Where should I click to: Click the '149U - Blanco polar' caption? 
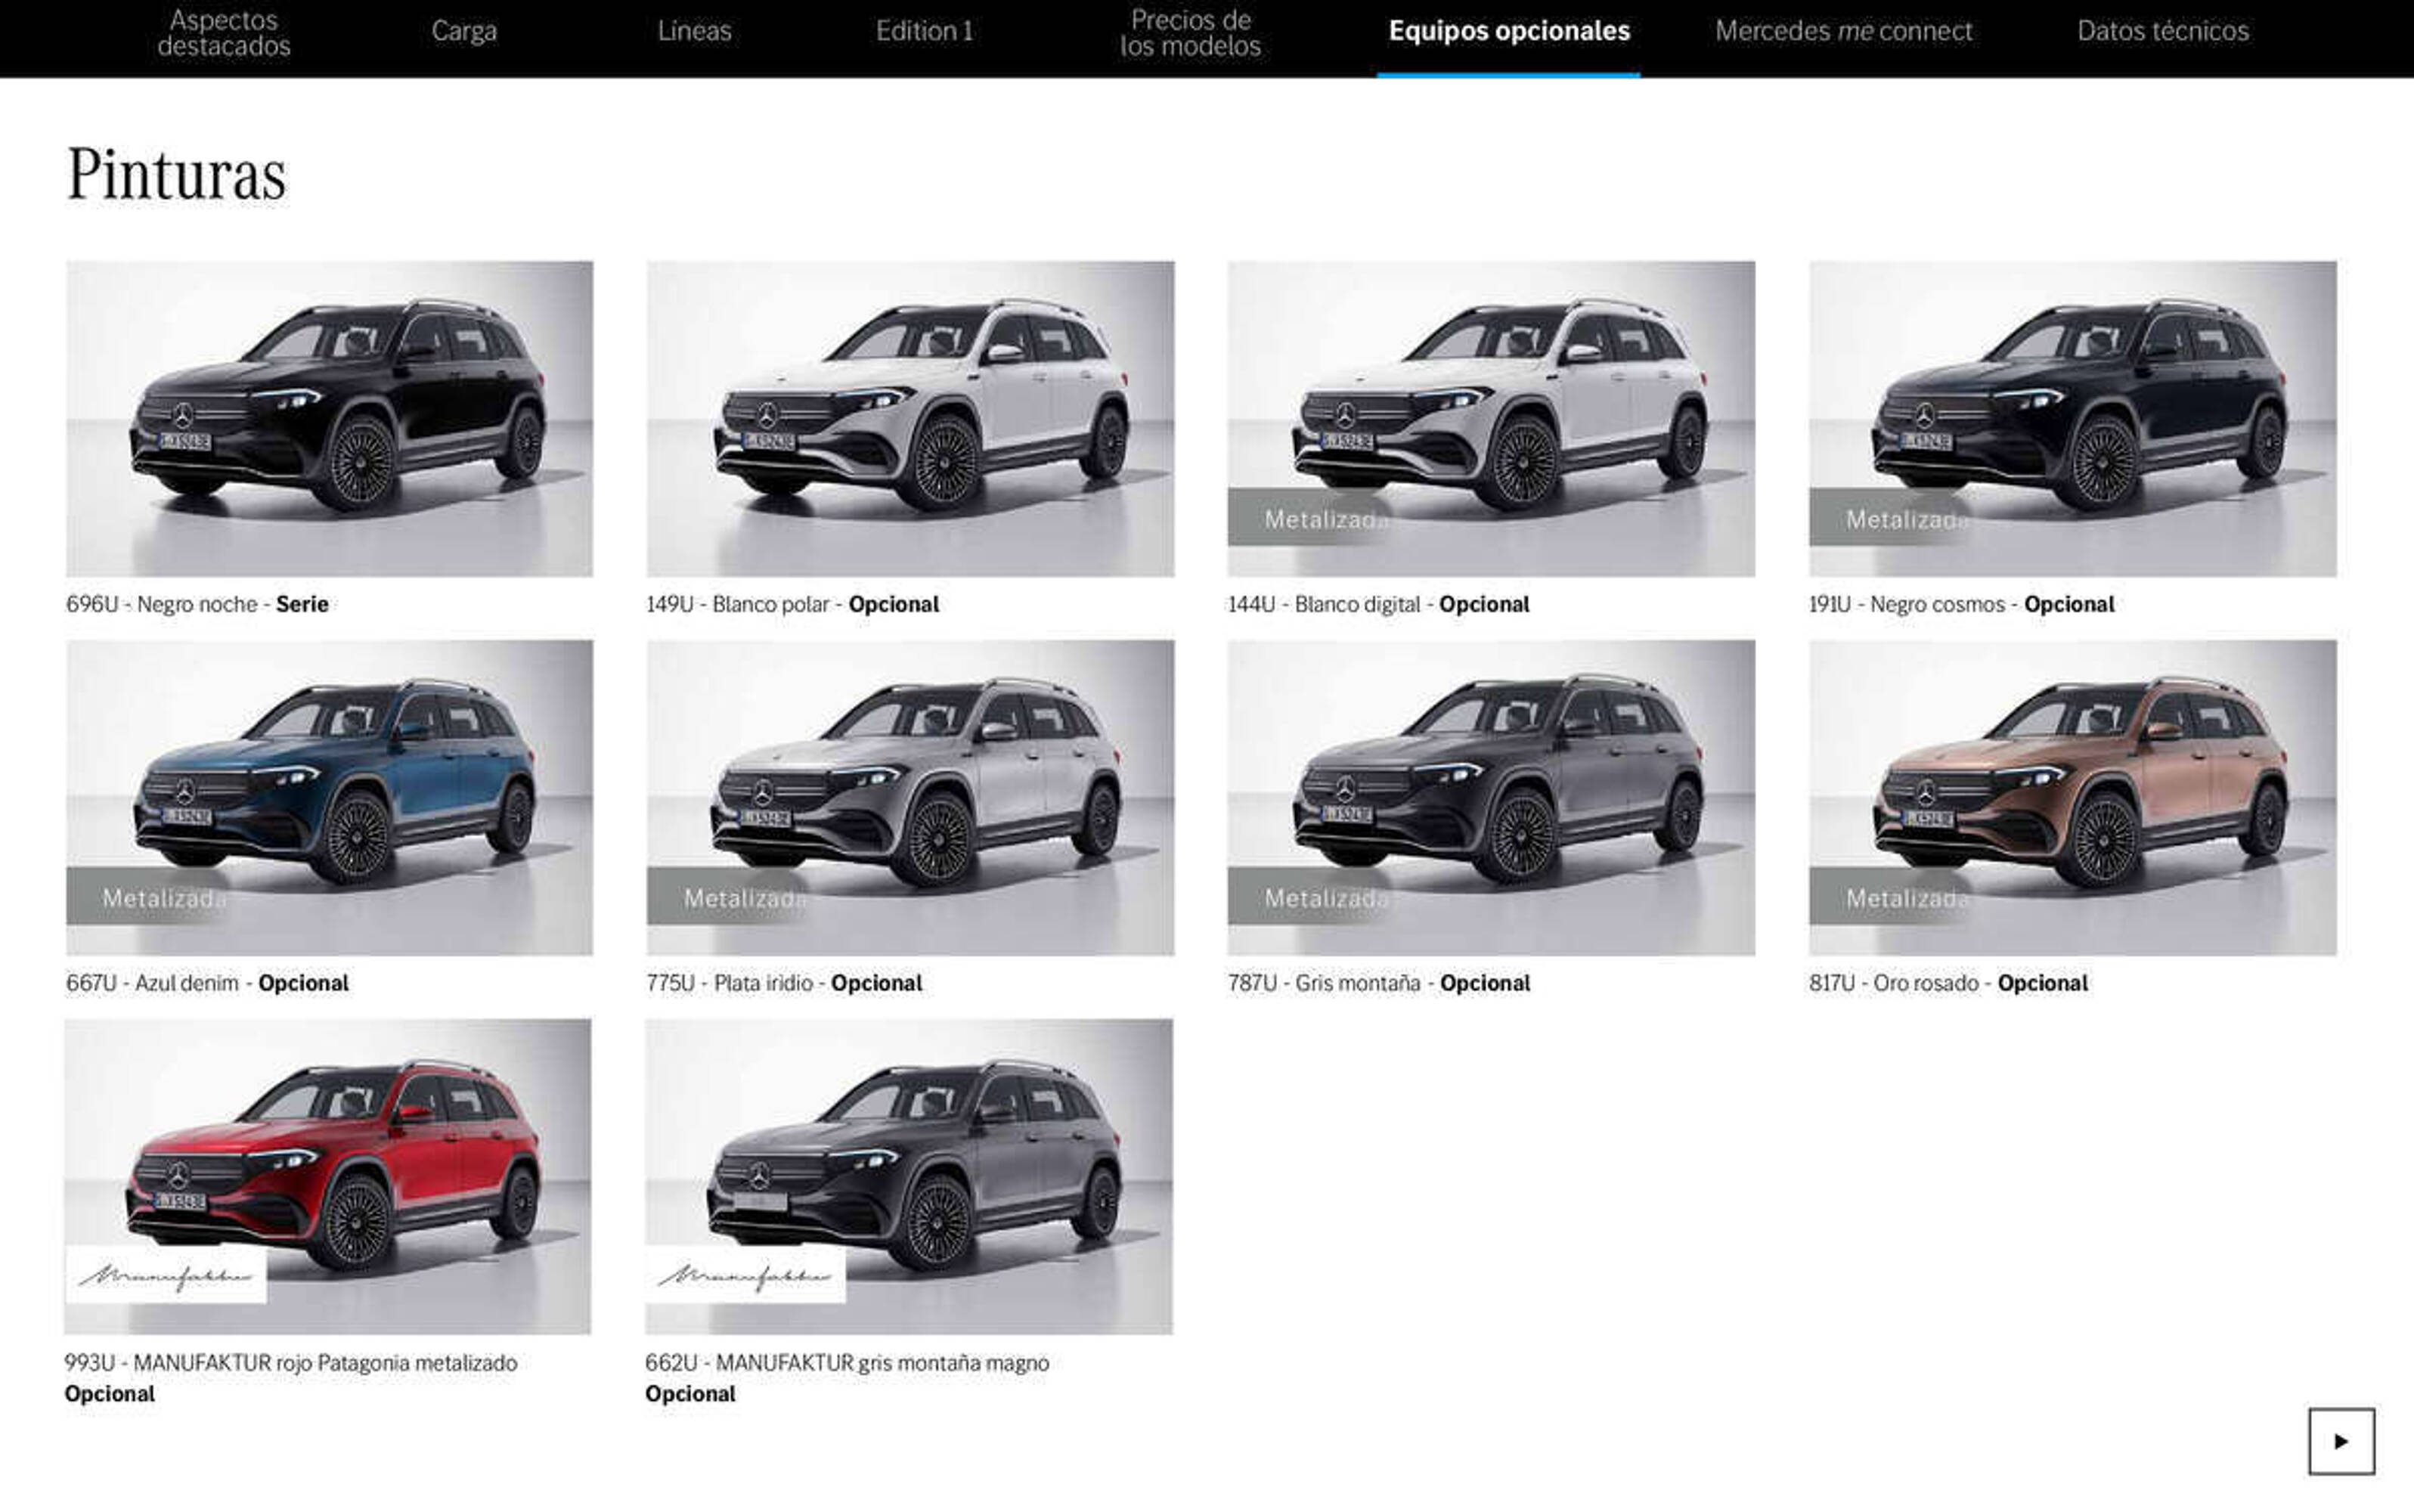coord(793,604)
